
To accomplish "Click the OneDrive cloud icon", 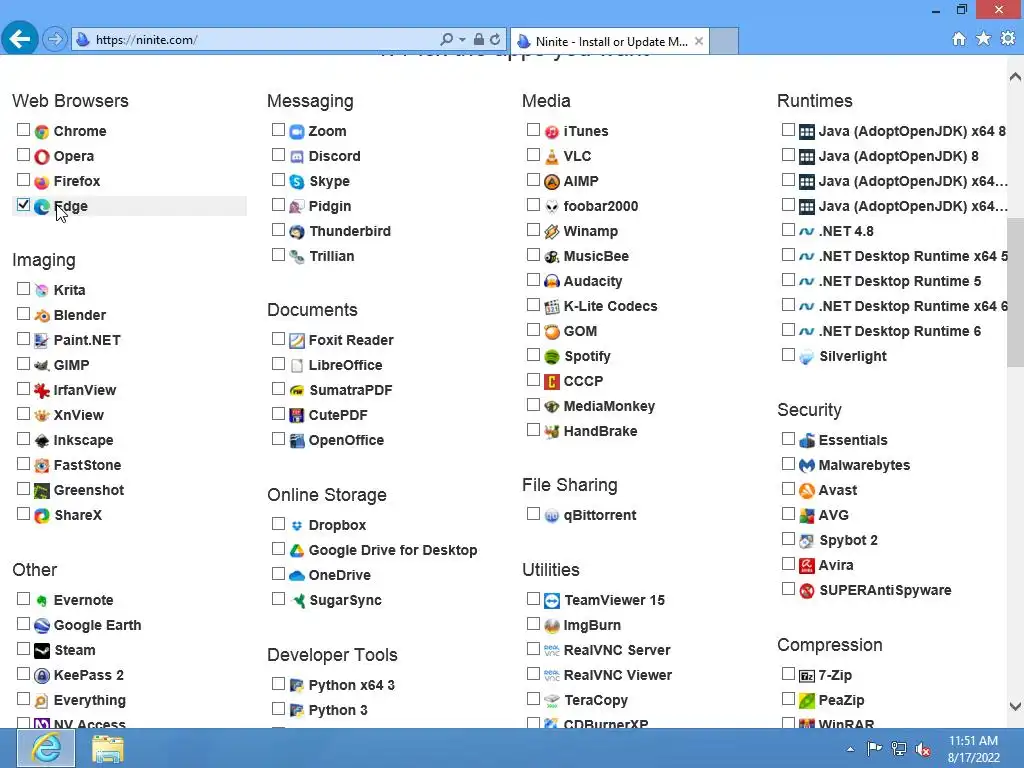I will (x=296, y=575).
